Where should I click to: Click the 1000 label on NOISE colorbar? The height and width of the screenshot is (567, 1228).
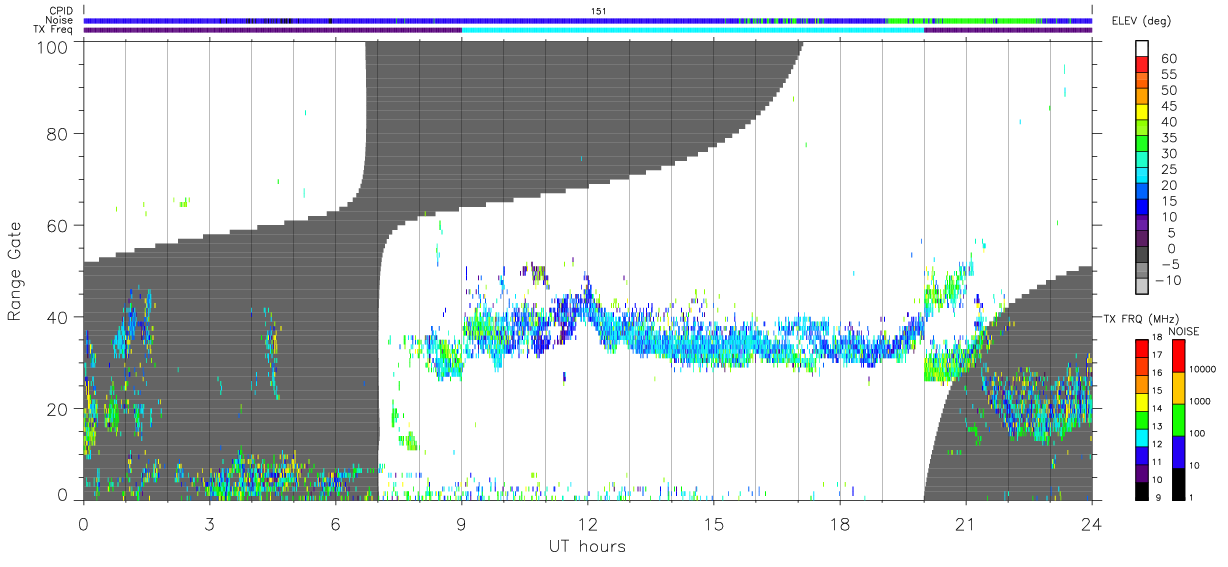1200,401
